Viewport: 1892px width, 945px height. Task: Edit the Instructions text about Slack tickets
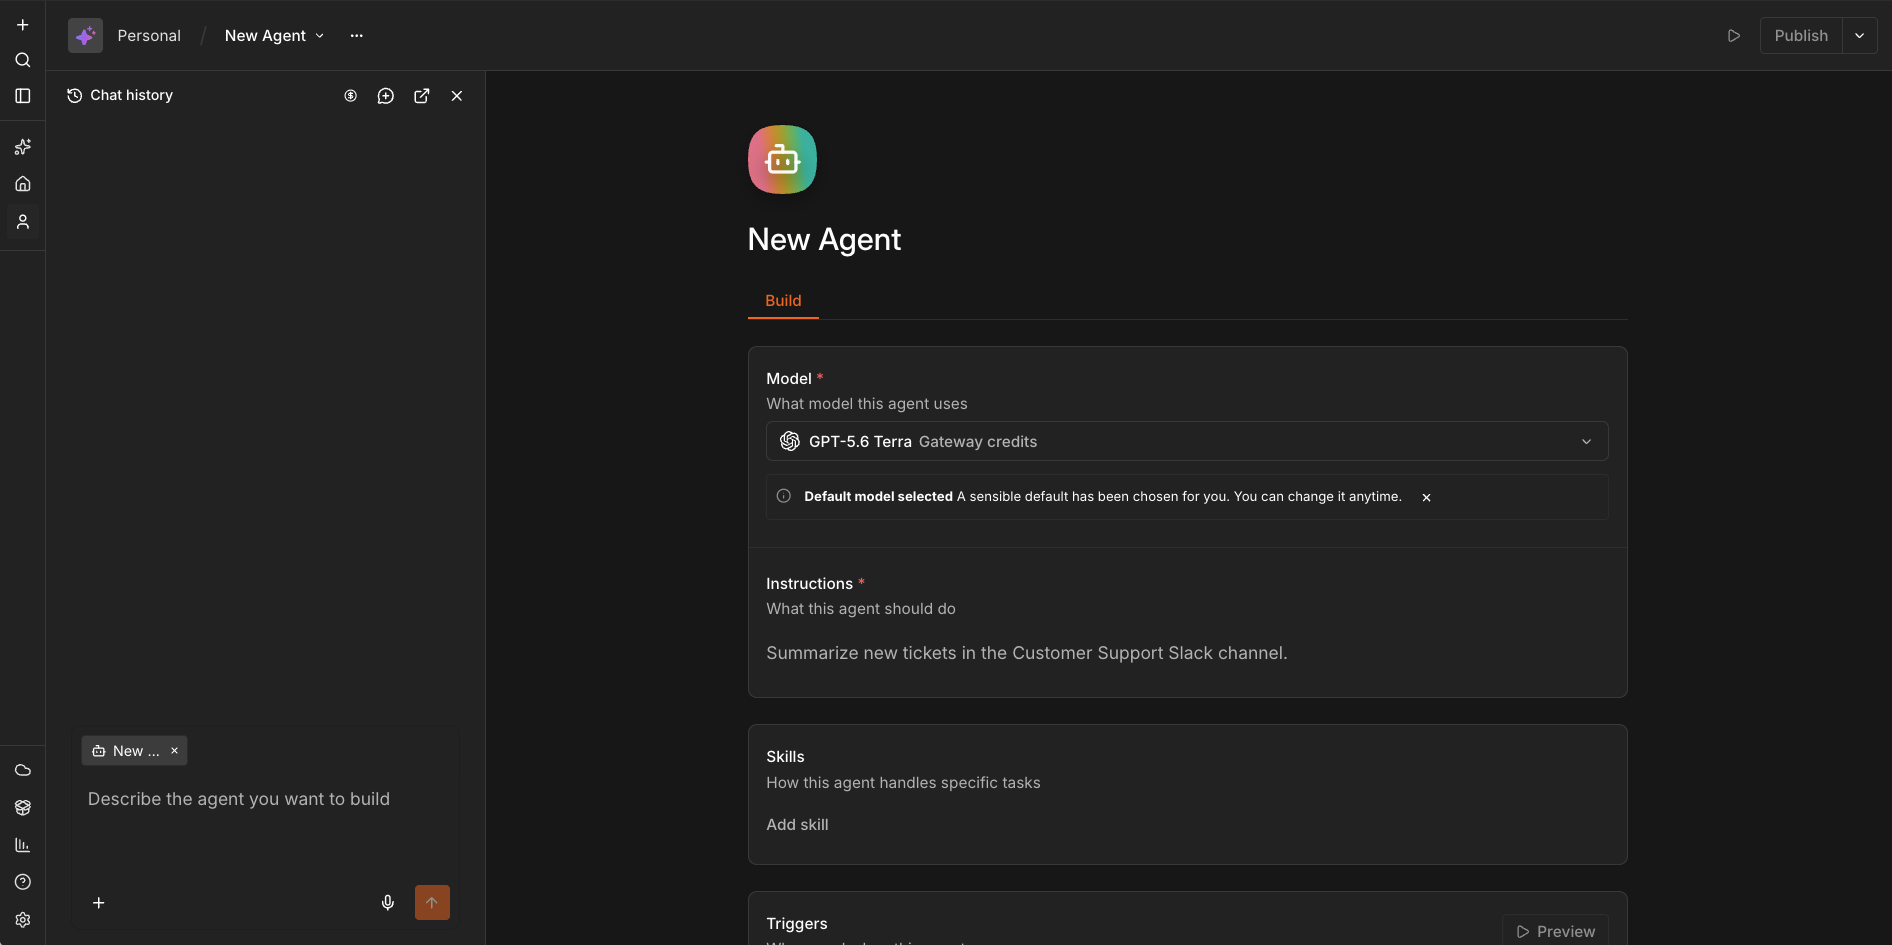click(x=1027, y=653)
